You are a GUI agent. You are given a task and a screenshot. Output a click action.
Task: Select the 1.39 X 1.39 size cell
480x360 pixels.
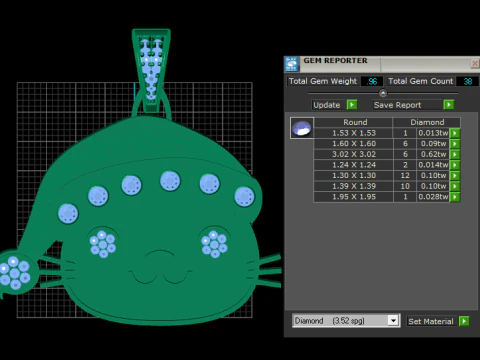point(354,186)
